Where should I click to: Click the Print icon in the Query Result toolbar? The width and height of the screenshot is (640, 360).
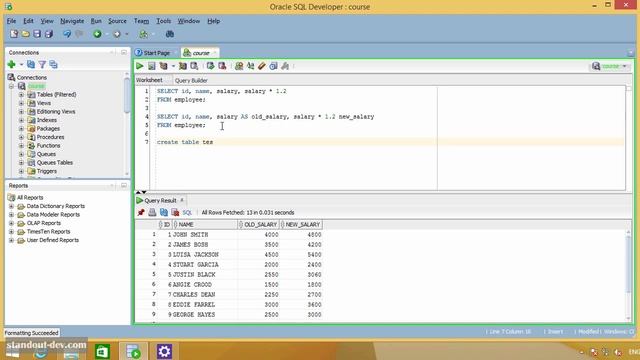tap(152, 212)
